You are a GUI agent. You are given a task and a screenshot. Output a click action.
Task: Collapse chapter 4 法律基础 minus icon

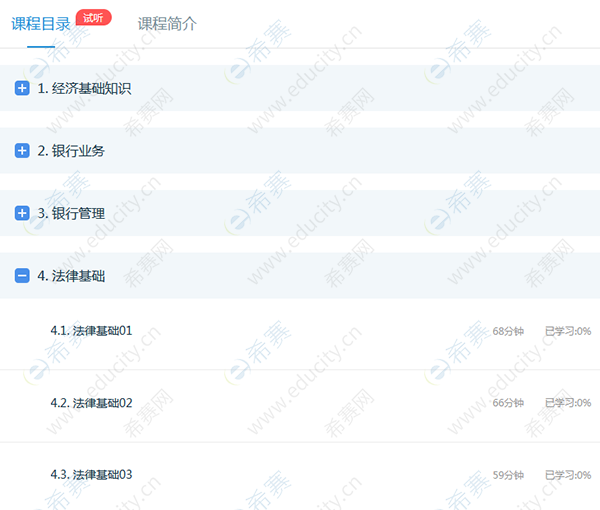(22, 275)
